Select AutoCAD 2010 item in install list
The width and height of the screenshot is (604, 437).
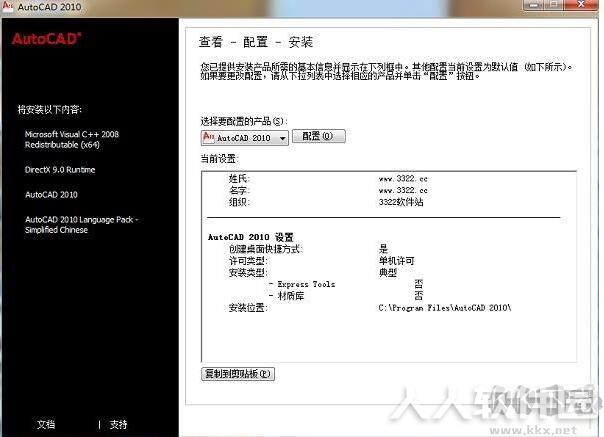click(x=51, y=195)
